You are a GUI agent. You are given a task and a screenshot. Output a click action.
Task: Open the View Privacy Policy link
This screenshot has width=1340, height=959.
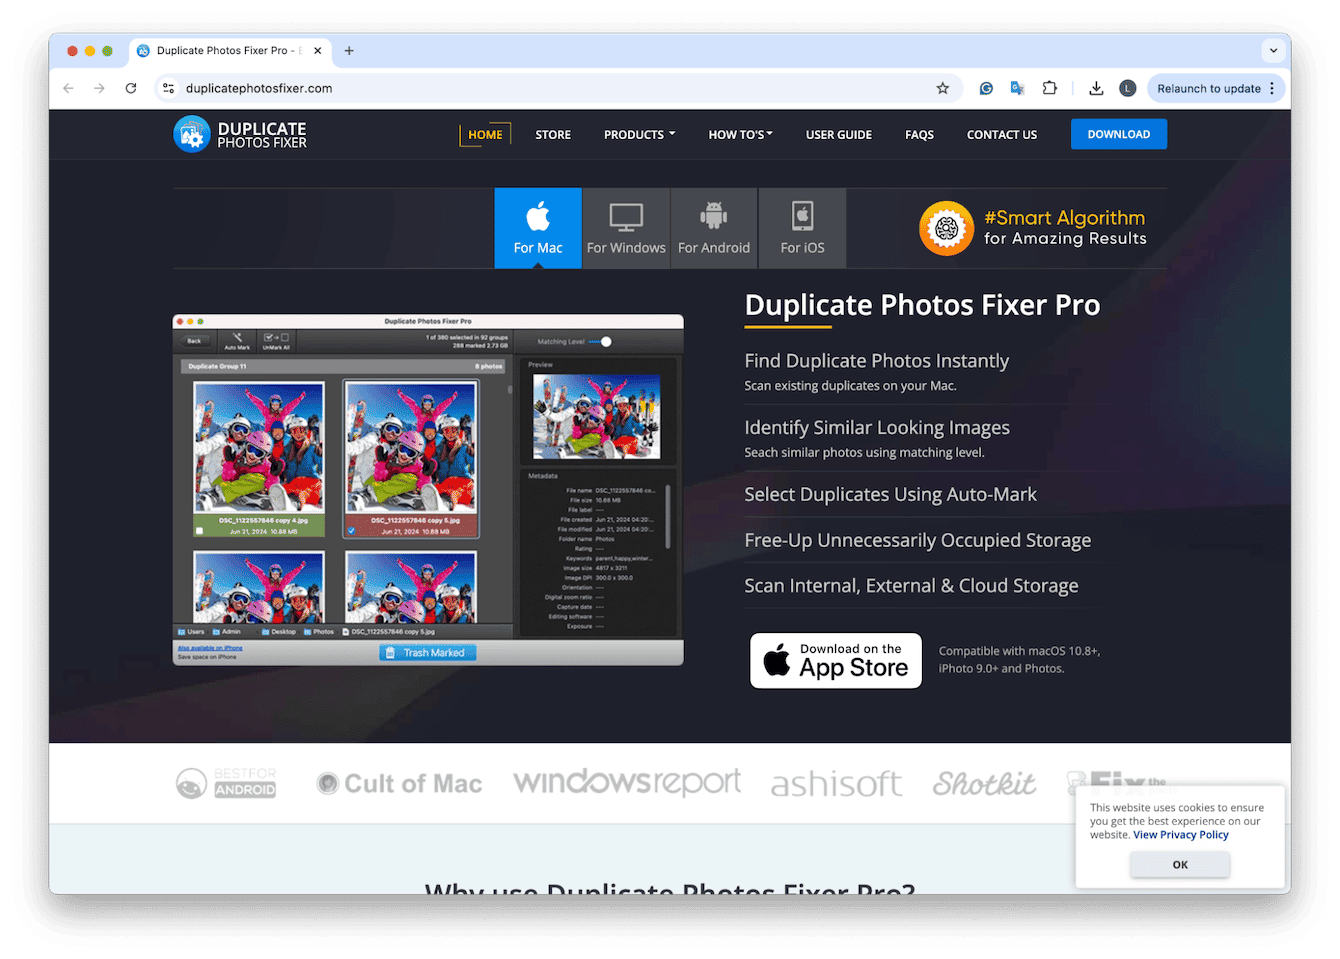pos(1181,834)
